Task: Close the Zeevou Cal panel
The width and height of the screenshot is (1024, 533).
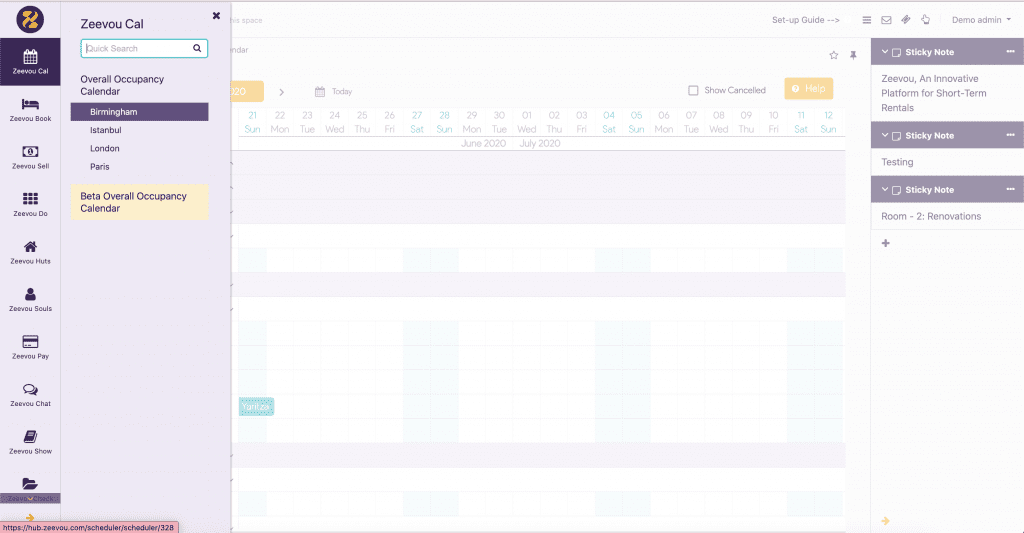Action: pos(216,16)
